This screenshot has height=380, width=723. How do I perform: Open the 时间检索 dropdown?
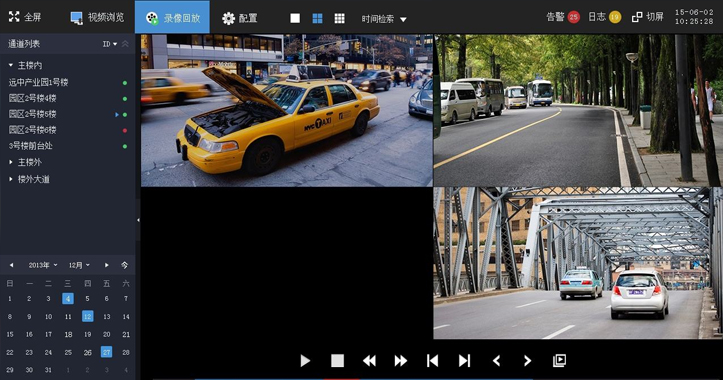tap(384, 19)
